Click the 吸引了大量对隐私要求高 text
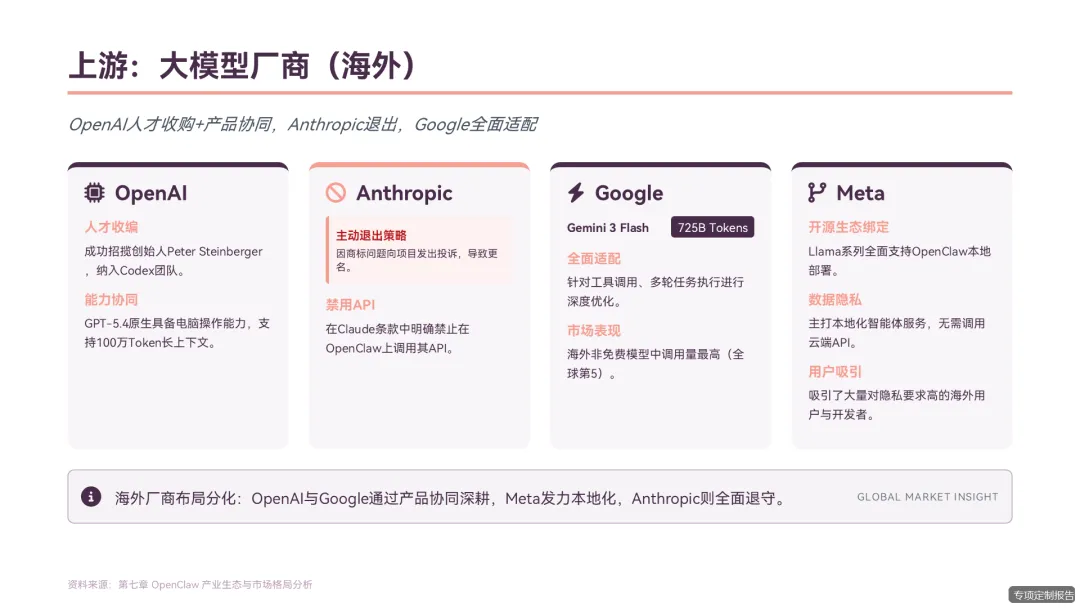The image size is (1080, 608). click(x=897, y=405)
